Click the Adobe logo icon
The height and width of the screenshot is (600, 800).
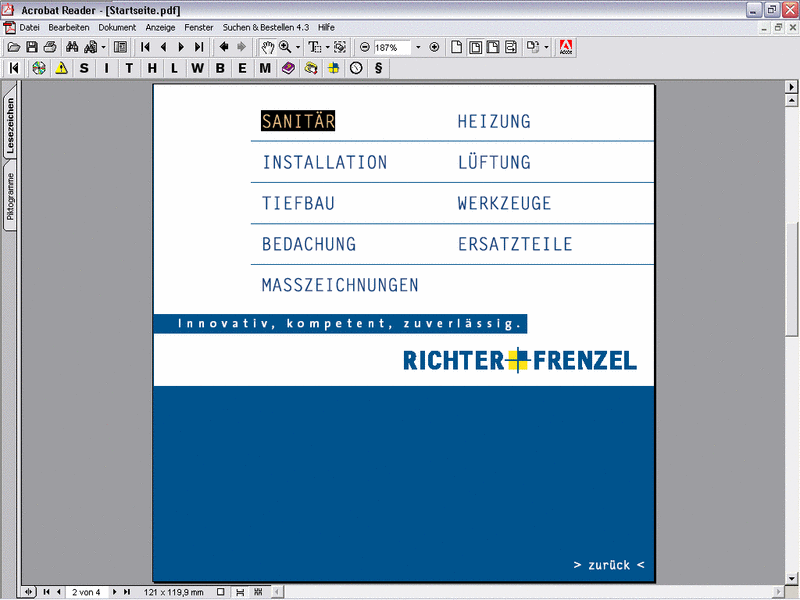coord(566,47)
